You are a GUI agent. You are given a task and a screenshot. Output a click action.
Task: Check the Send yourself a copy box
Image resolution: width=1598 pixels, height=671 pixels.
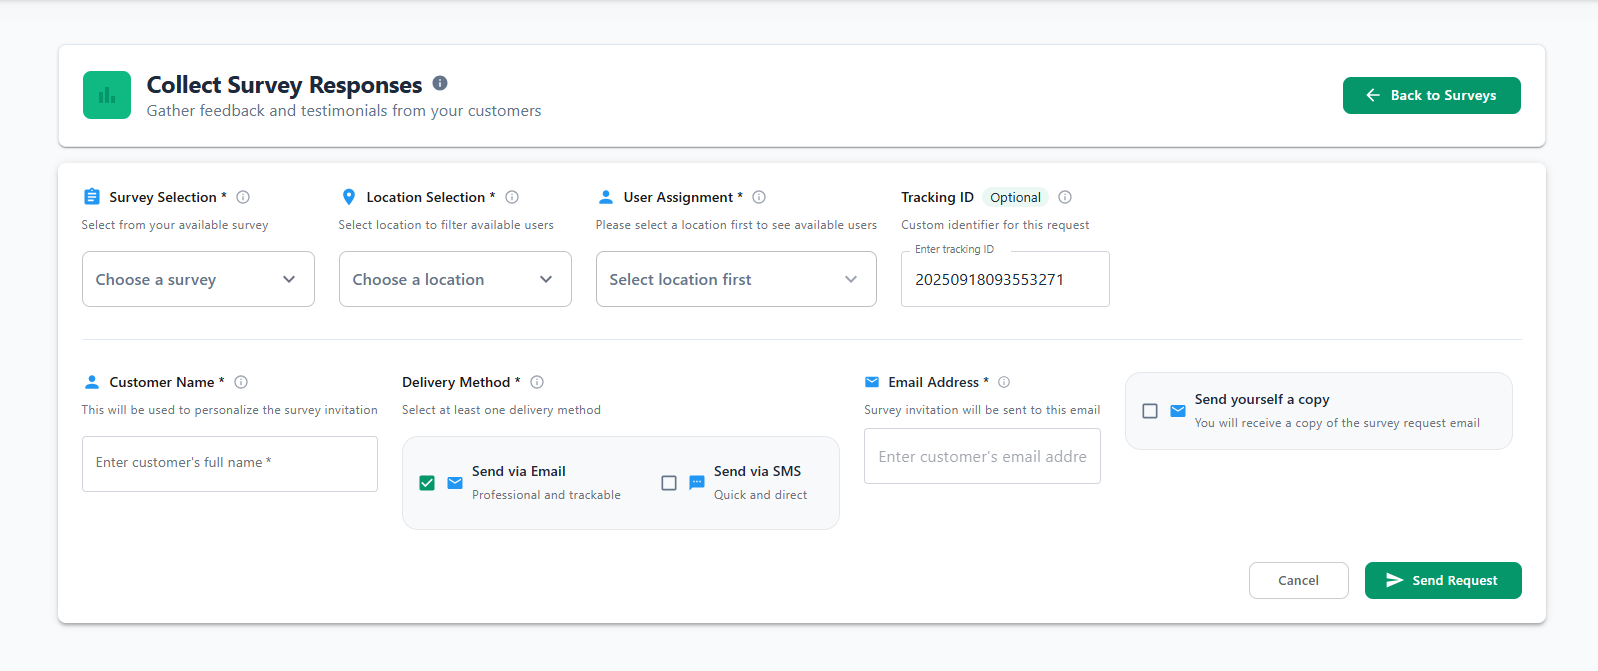[x=1150, y=411]
